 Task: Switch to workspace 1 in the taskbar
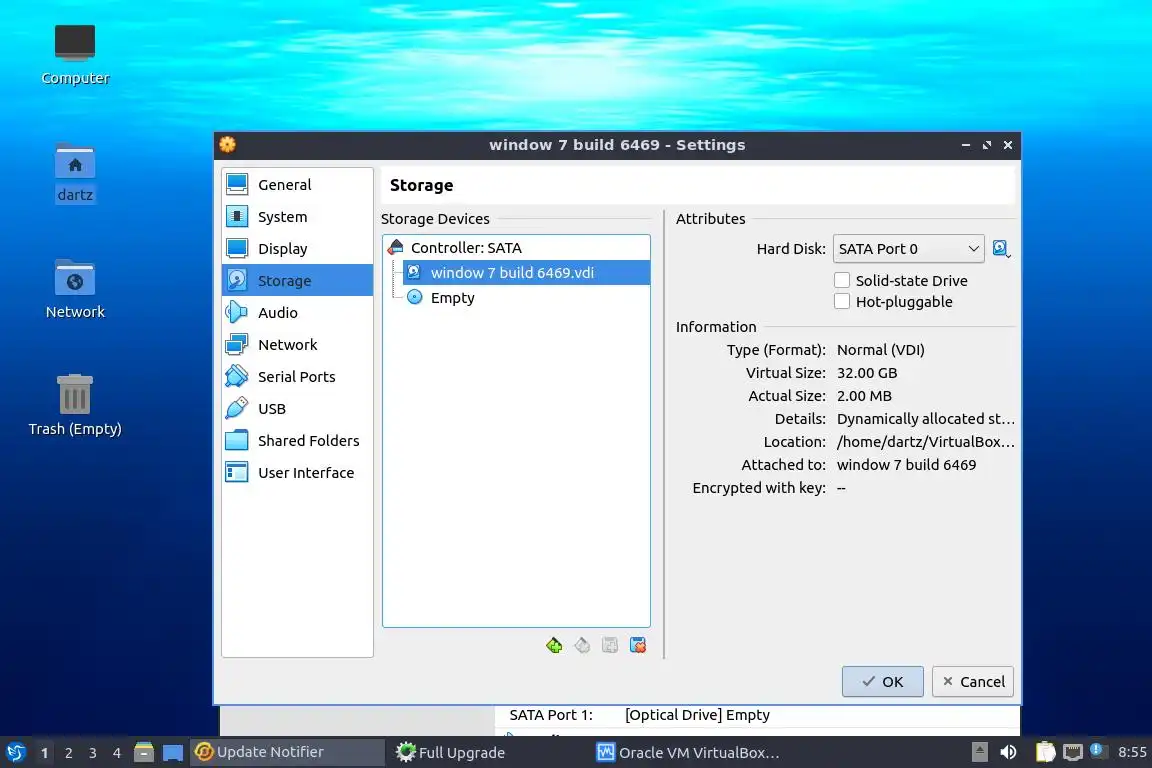click(45, 753)
